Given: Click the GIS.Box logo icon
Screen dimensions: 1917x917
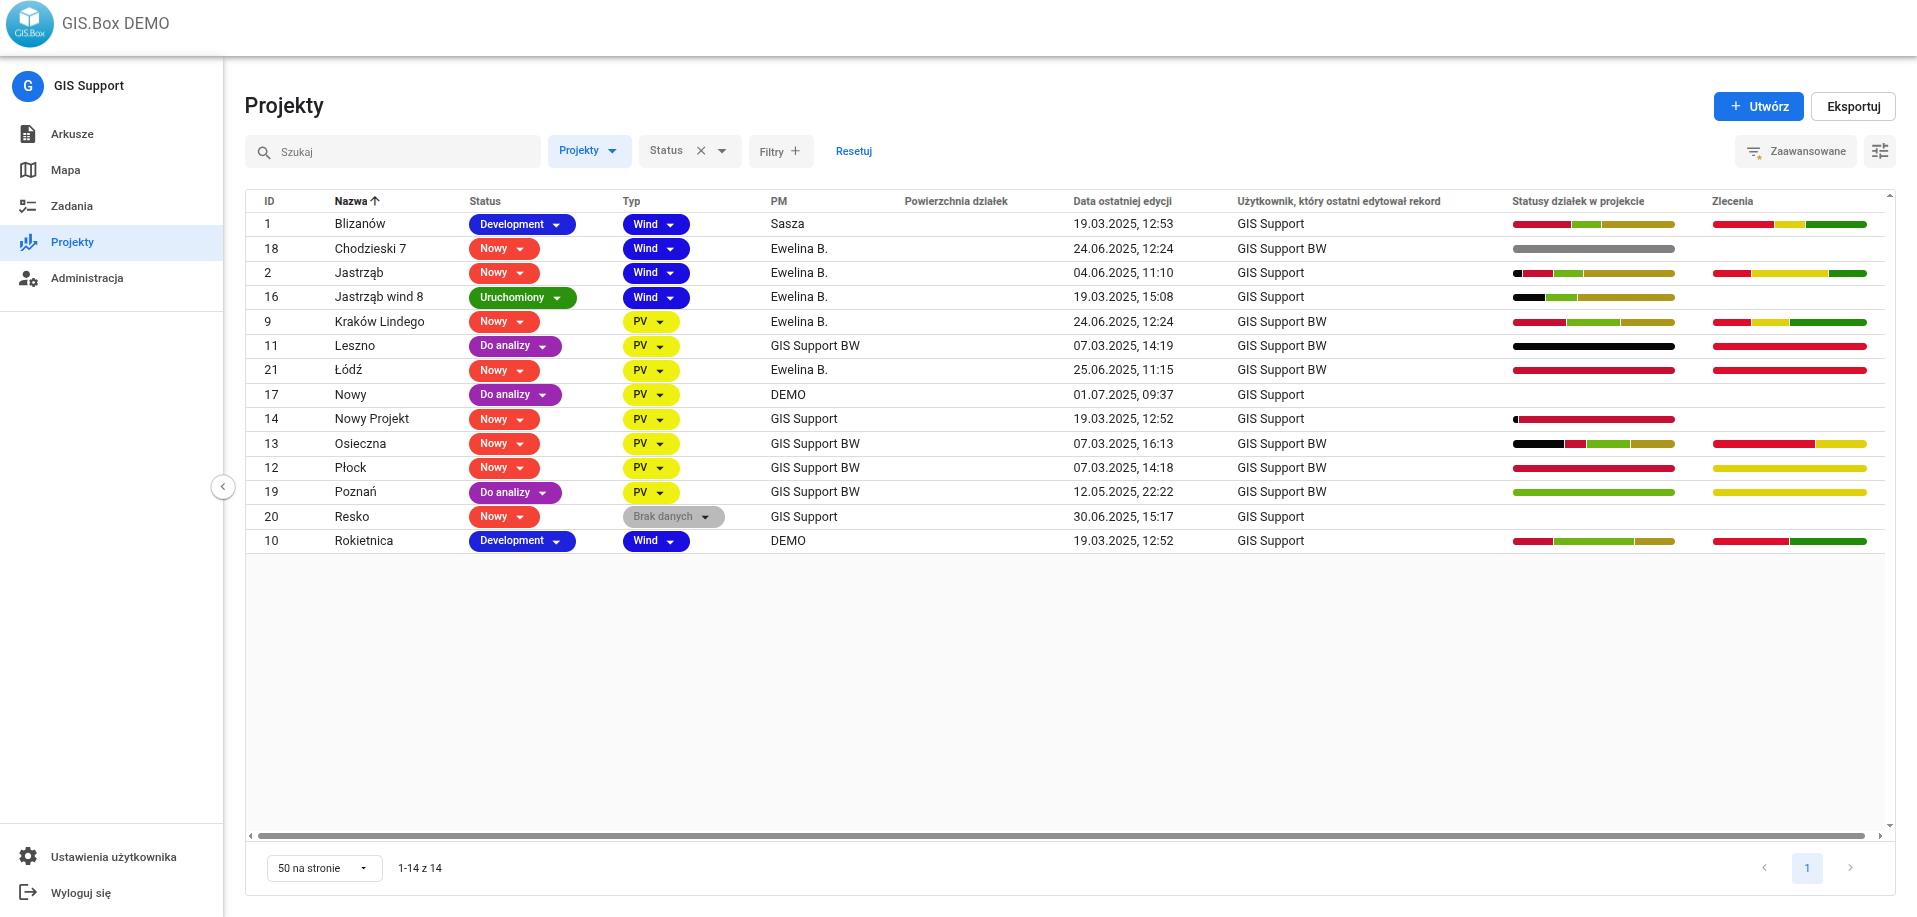Looking at the screenshot, I should pyautogui.click(x=29, y=24).
